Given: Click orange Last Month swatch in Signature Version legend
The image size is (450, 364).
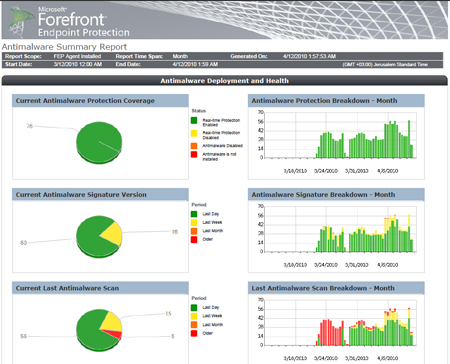Looking at the screenshot, I should (x=194, y=231).
